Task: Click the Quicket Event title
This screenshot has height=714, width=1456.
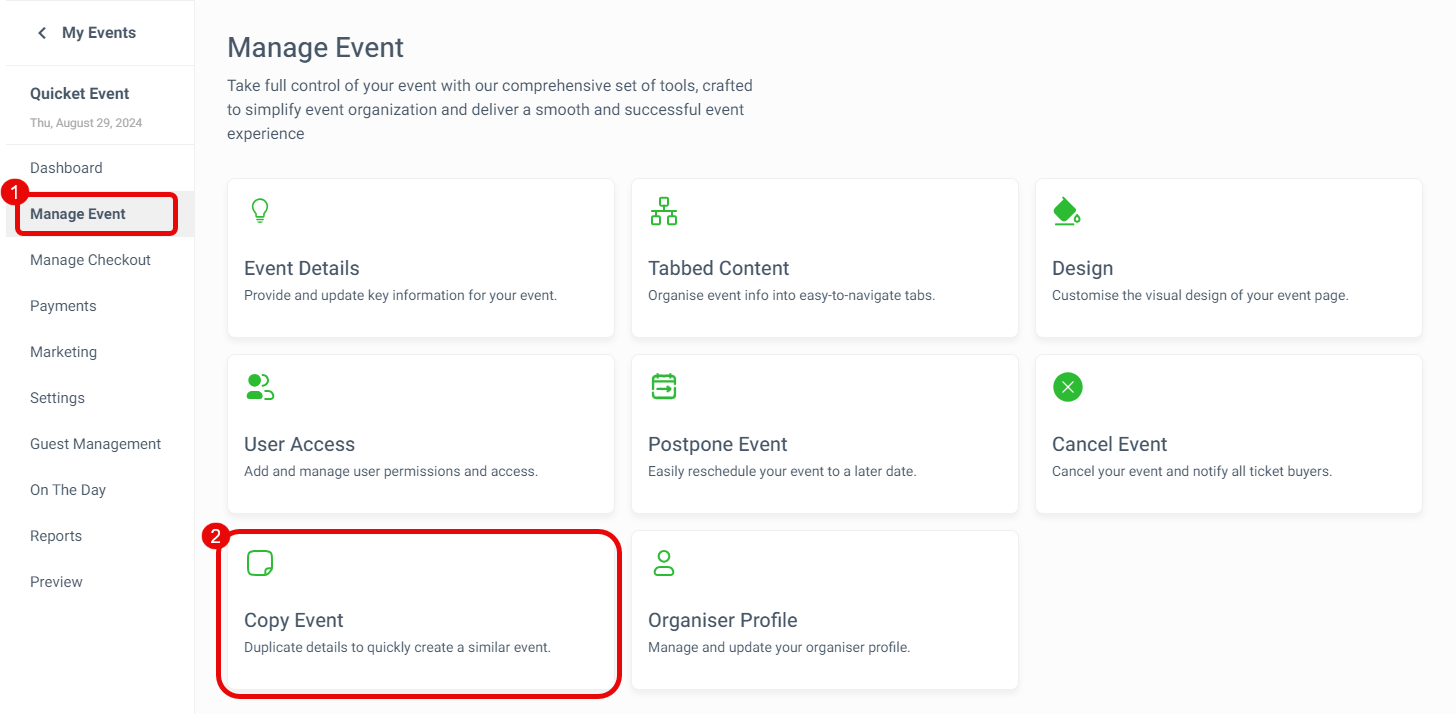Action: 80,94
